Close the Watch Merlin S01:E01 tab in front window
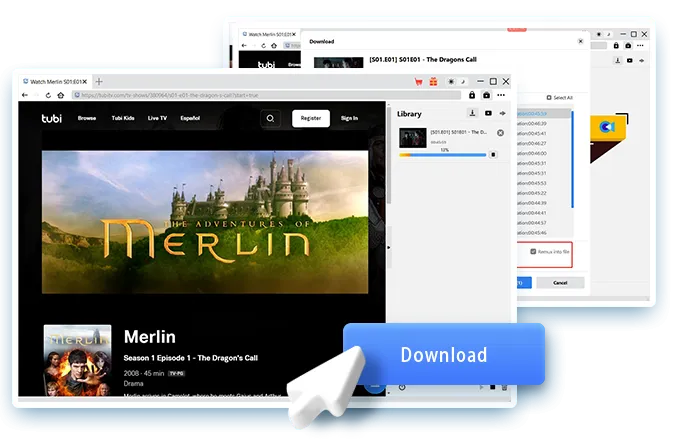The height and width of the screenshot is (439, 686). tap(85, 81)
